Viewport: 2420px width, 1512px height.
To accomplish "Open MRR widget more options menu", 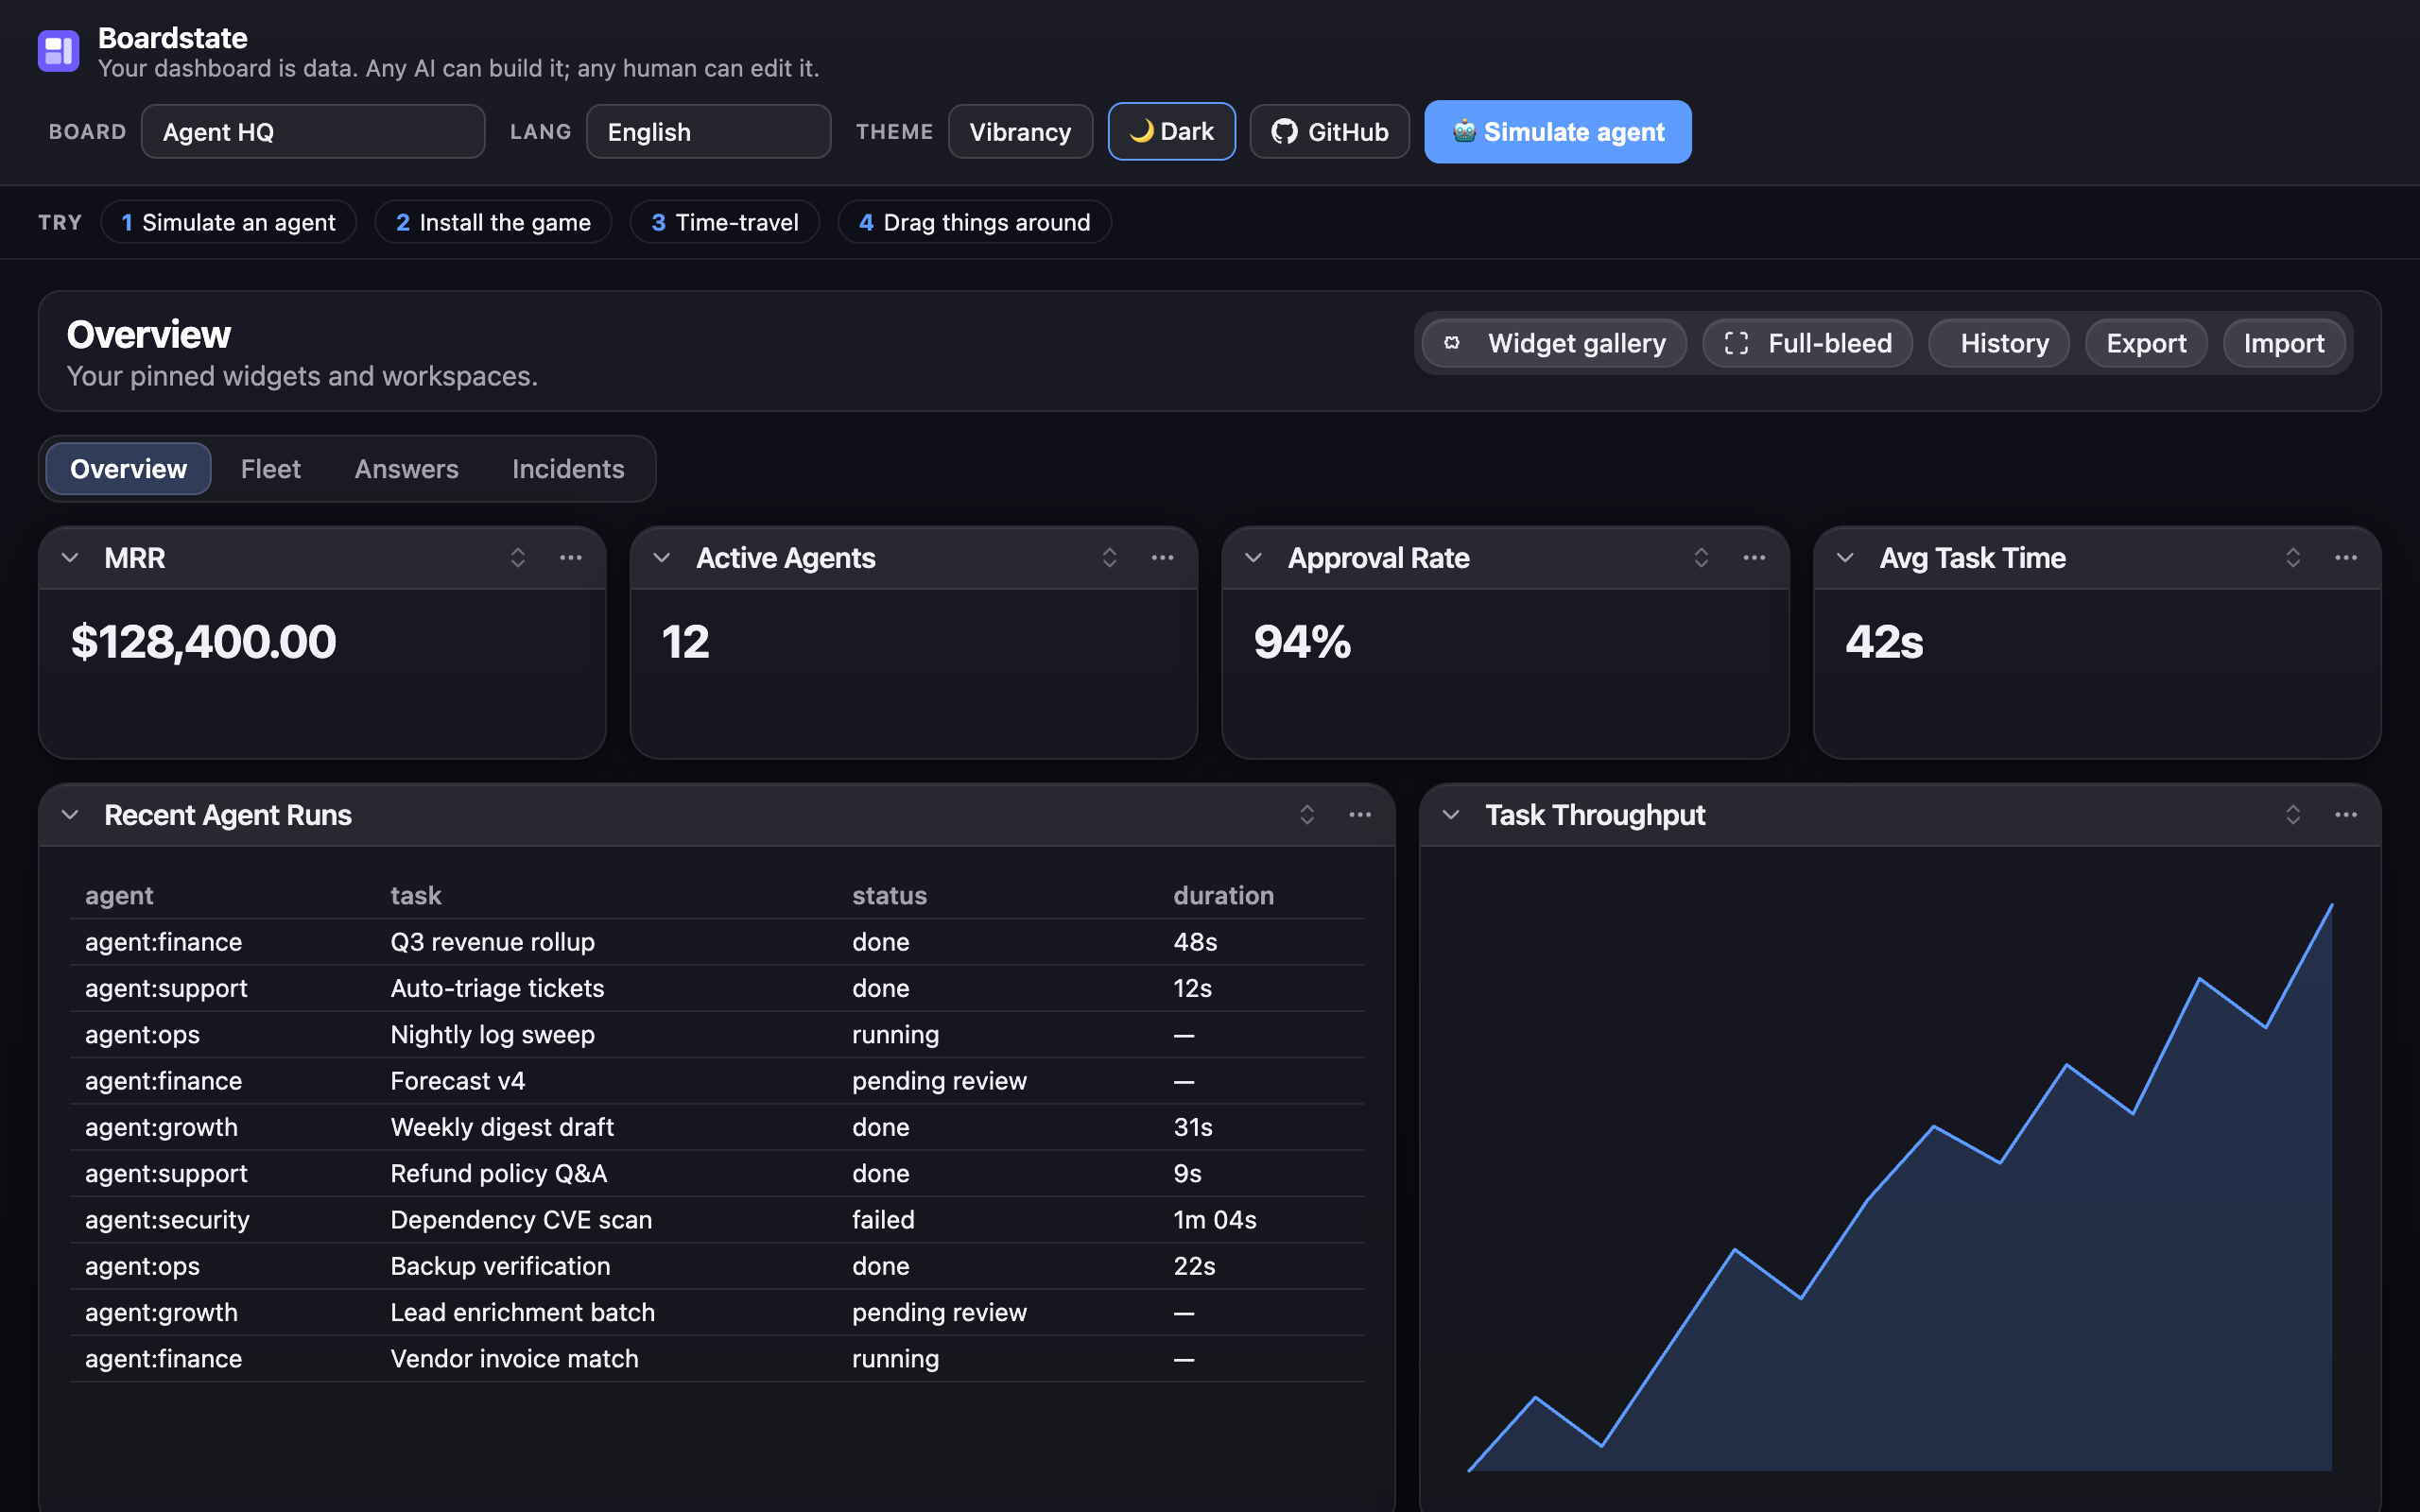I will 571,558.
